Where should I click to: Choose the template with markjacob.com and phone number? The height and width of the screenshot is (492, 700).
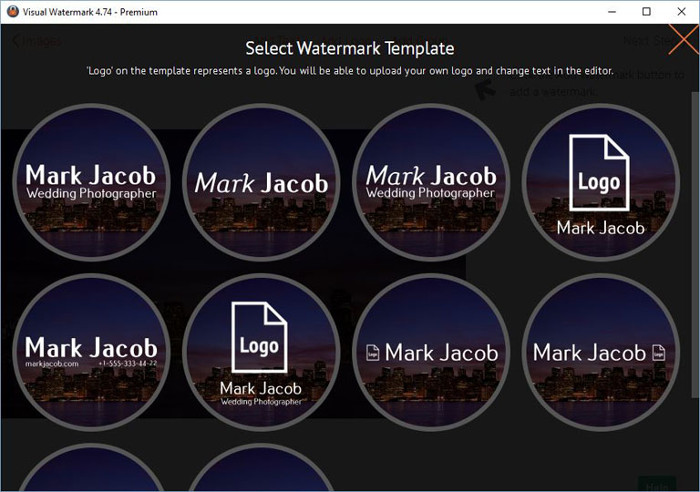pos(91,352)
